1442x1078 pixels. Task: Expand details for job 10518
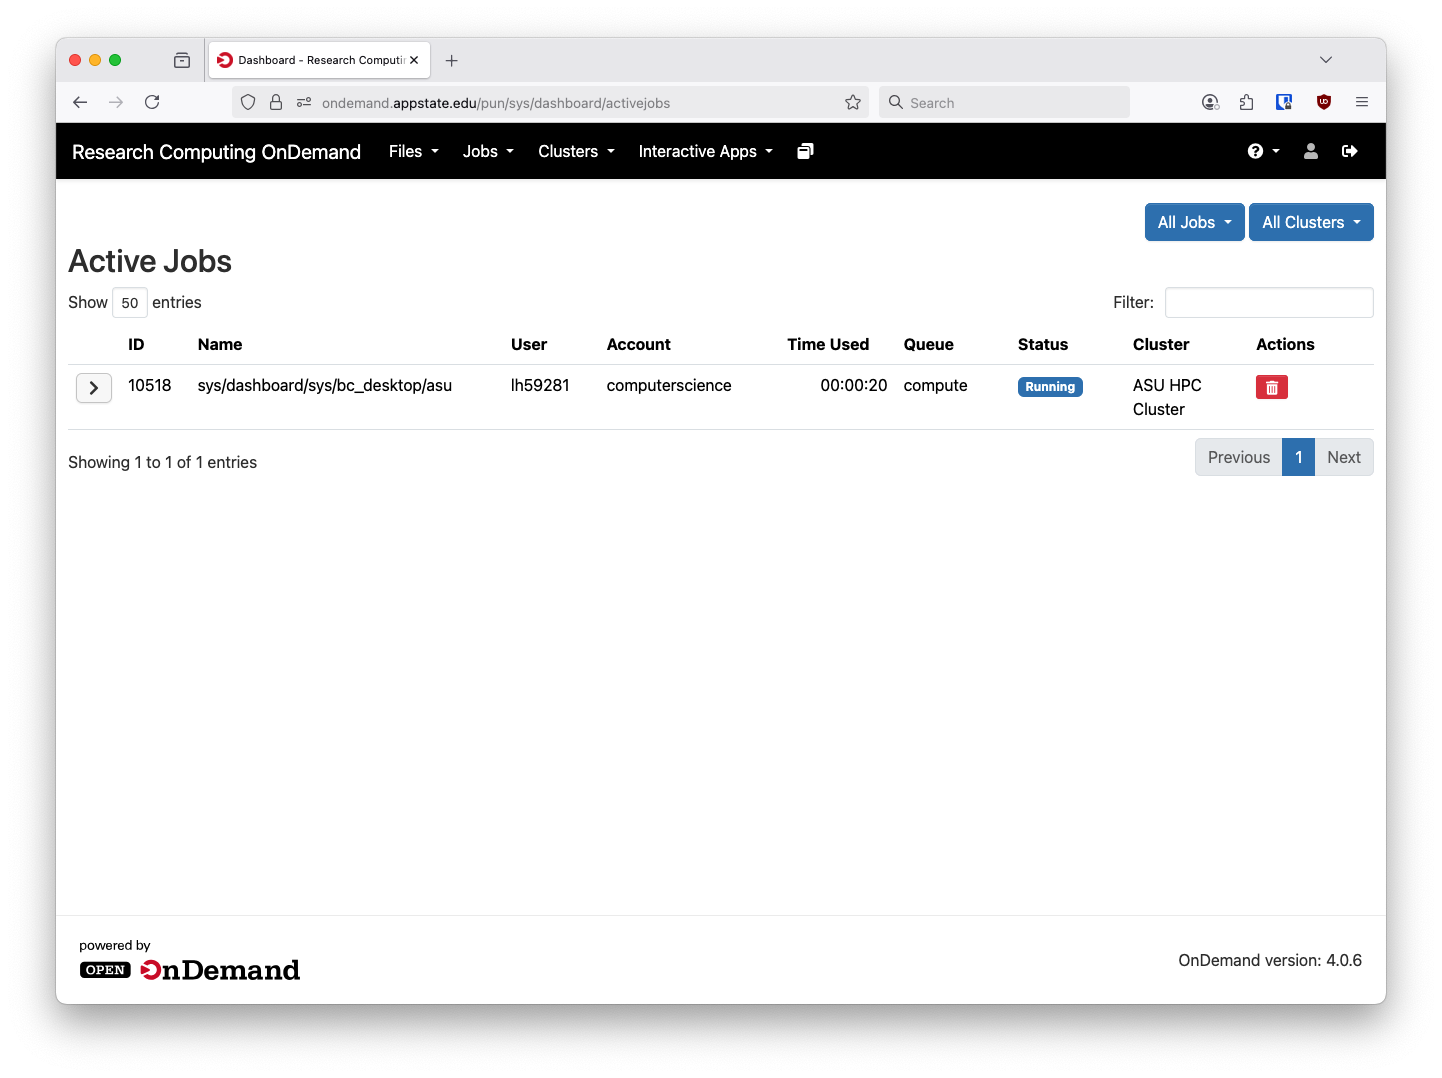click(94, 388)
